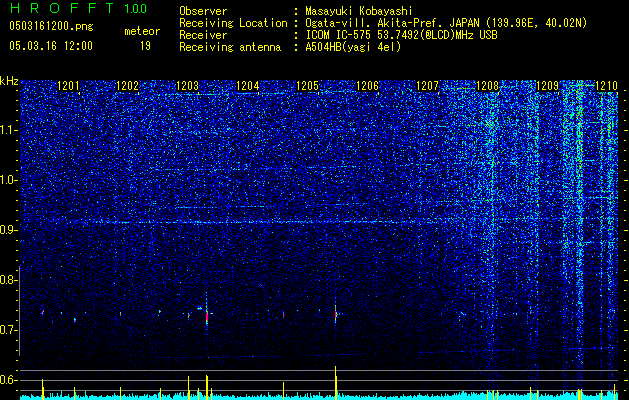Click the 0.8 frequency axis label

coord(8,280)
